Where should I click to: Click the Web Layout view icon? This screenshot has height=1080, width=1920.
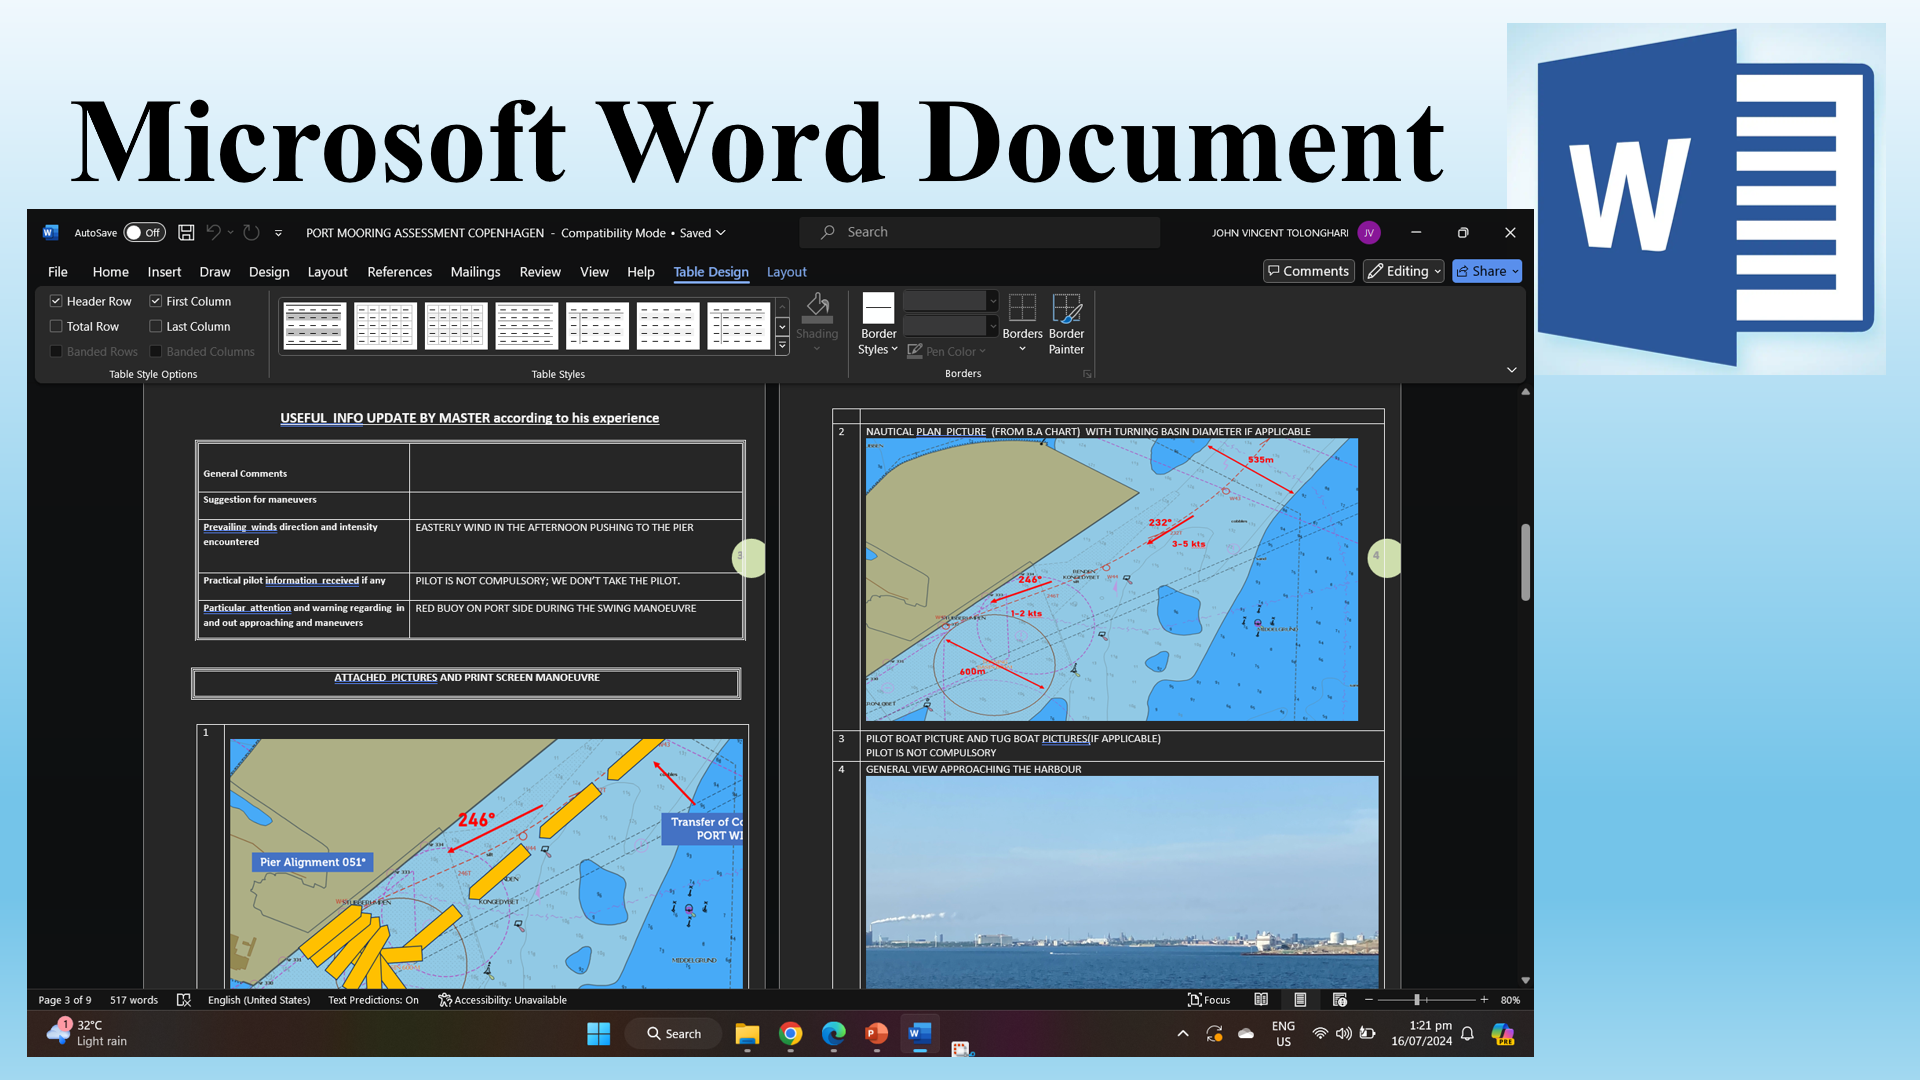[x=1340, y=999]
